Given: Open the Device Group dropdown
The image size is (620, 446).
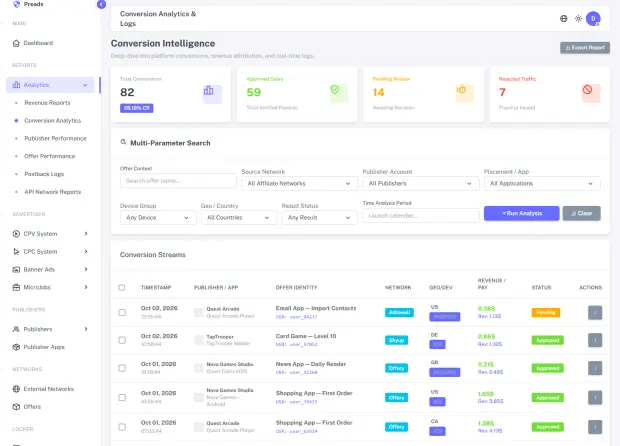Looking at the screenshot, I should click(158, 217).
